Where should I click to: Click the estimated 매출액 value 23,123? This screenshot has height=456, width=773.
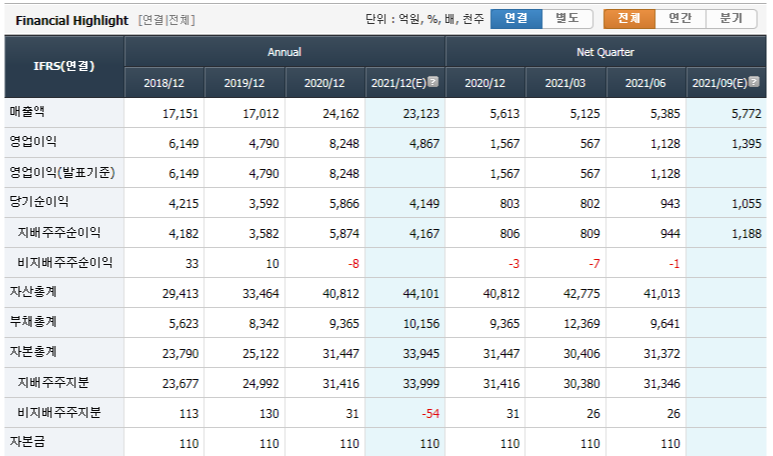(421, 114)
